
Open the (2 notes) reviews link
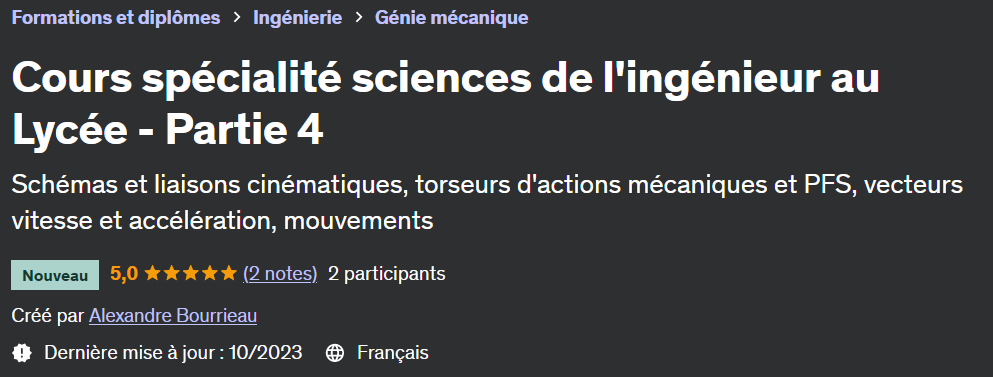pos(280,274)
